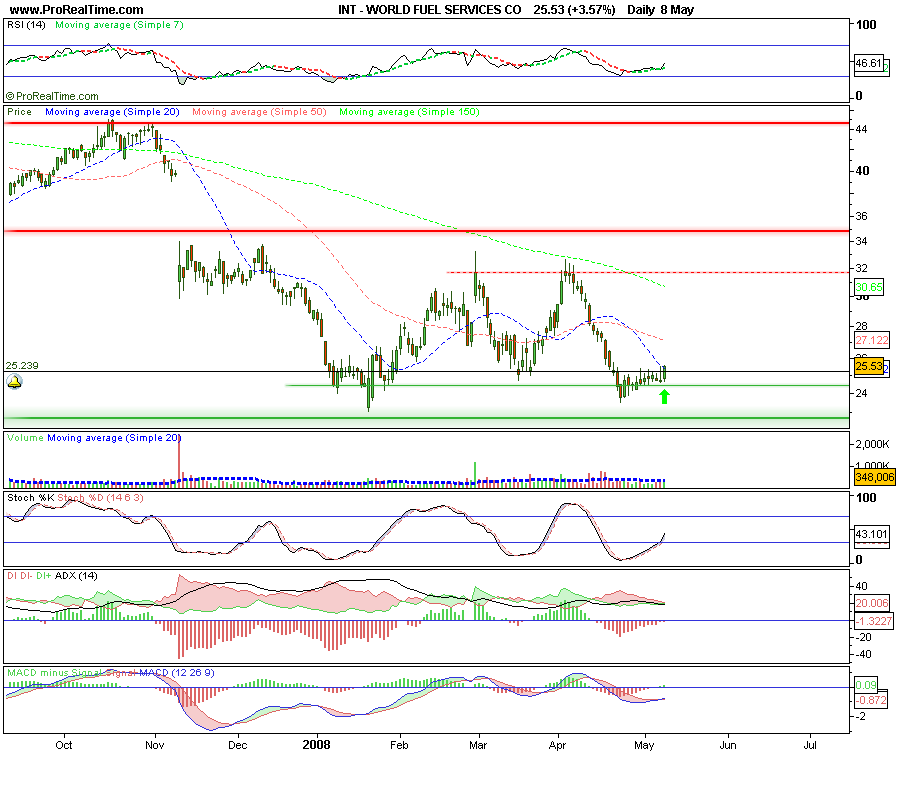Click the 40 tick on price scale
The width and height of the screenshot is (900, 800).
[x=862, y=170]
